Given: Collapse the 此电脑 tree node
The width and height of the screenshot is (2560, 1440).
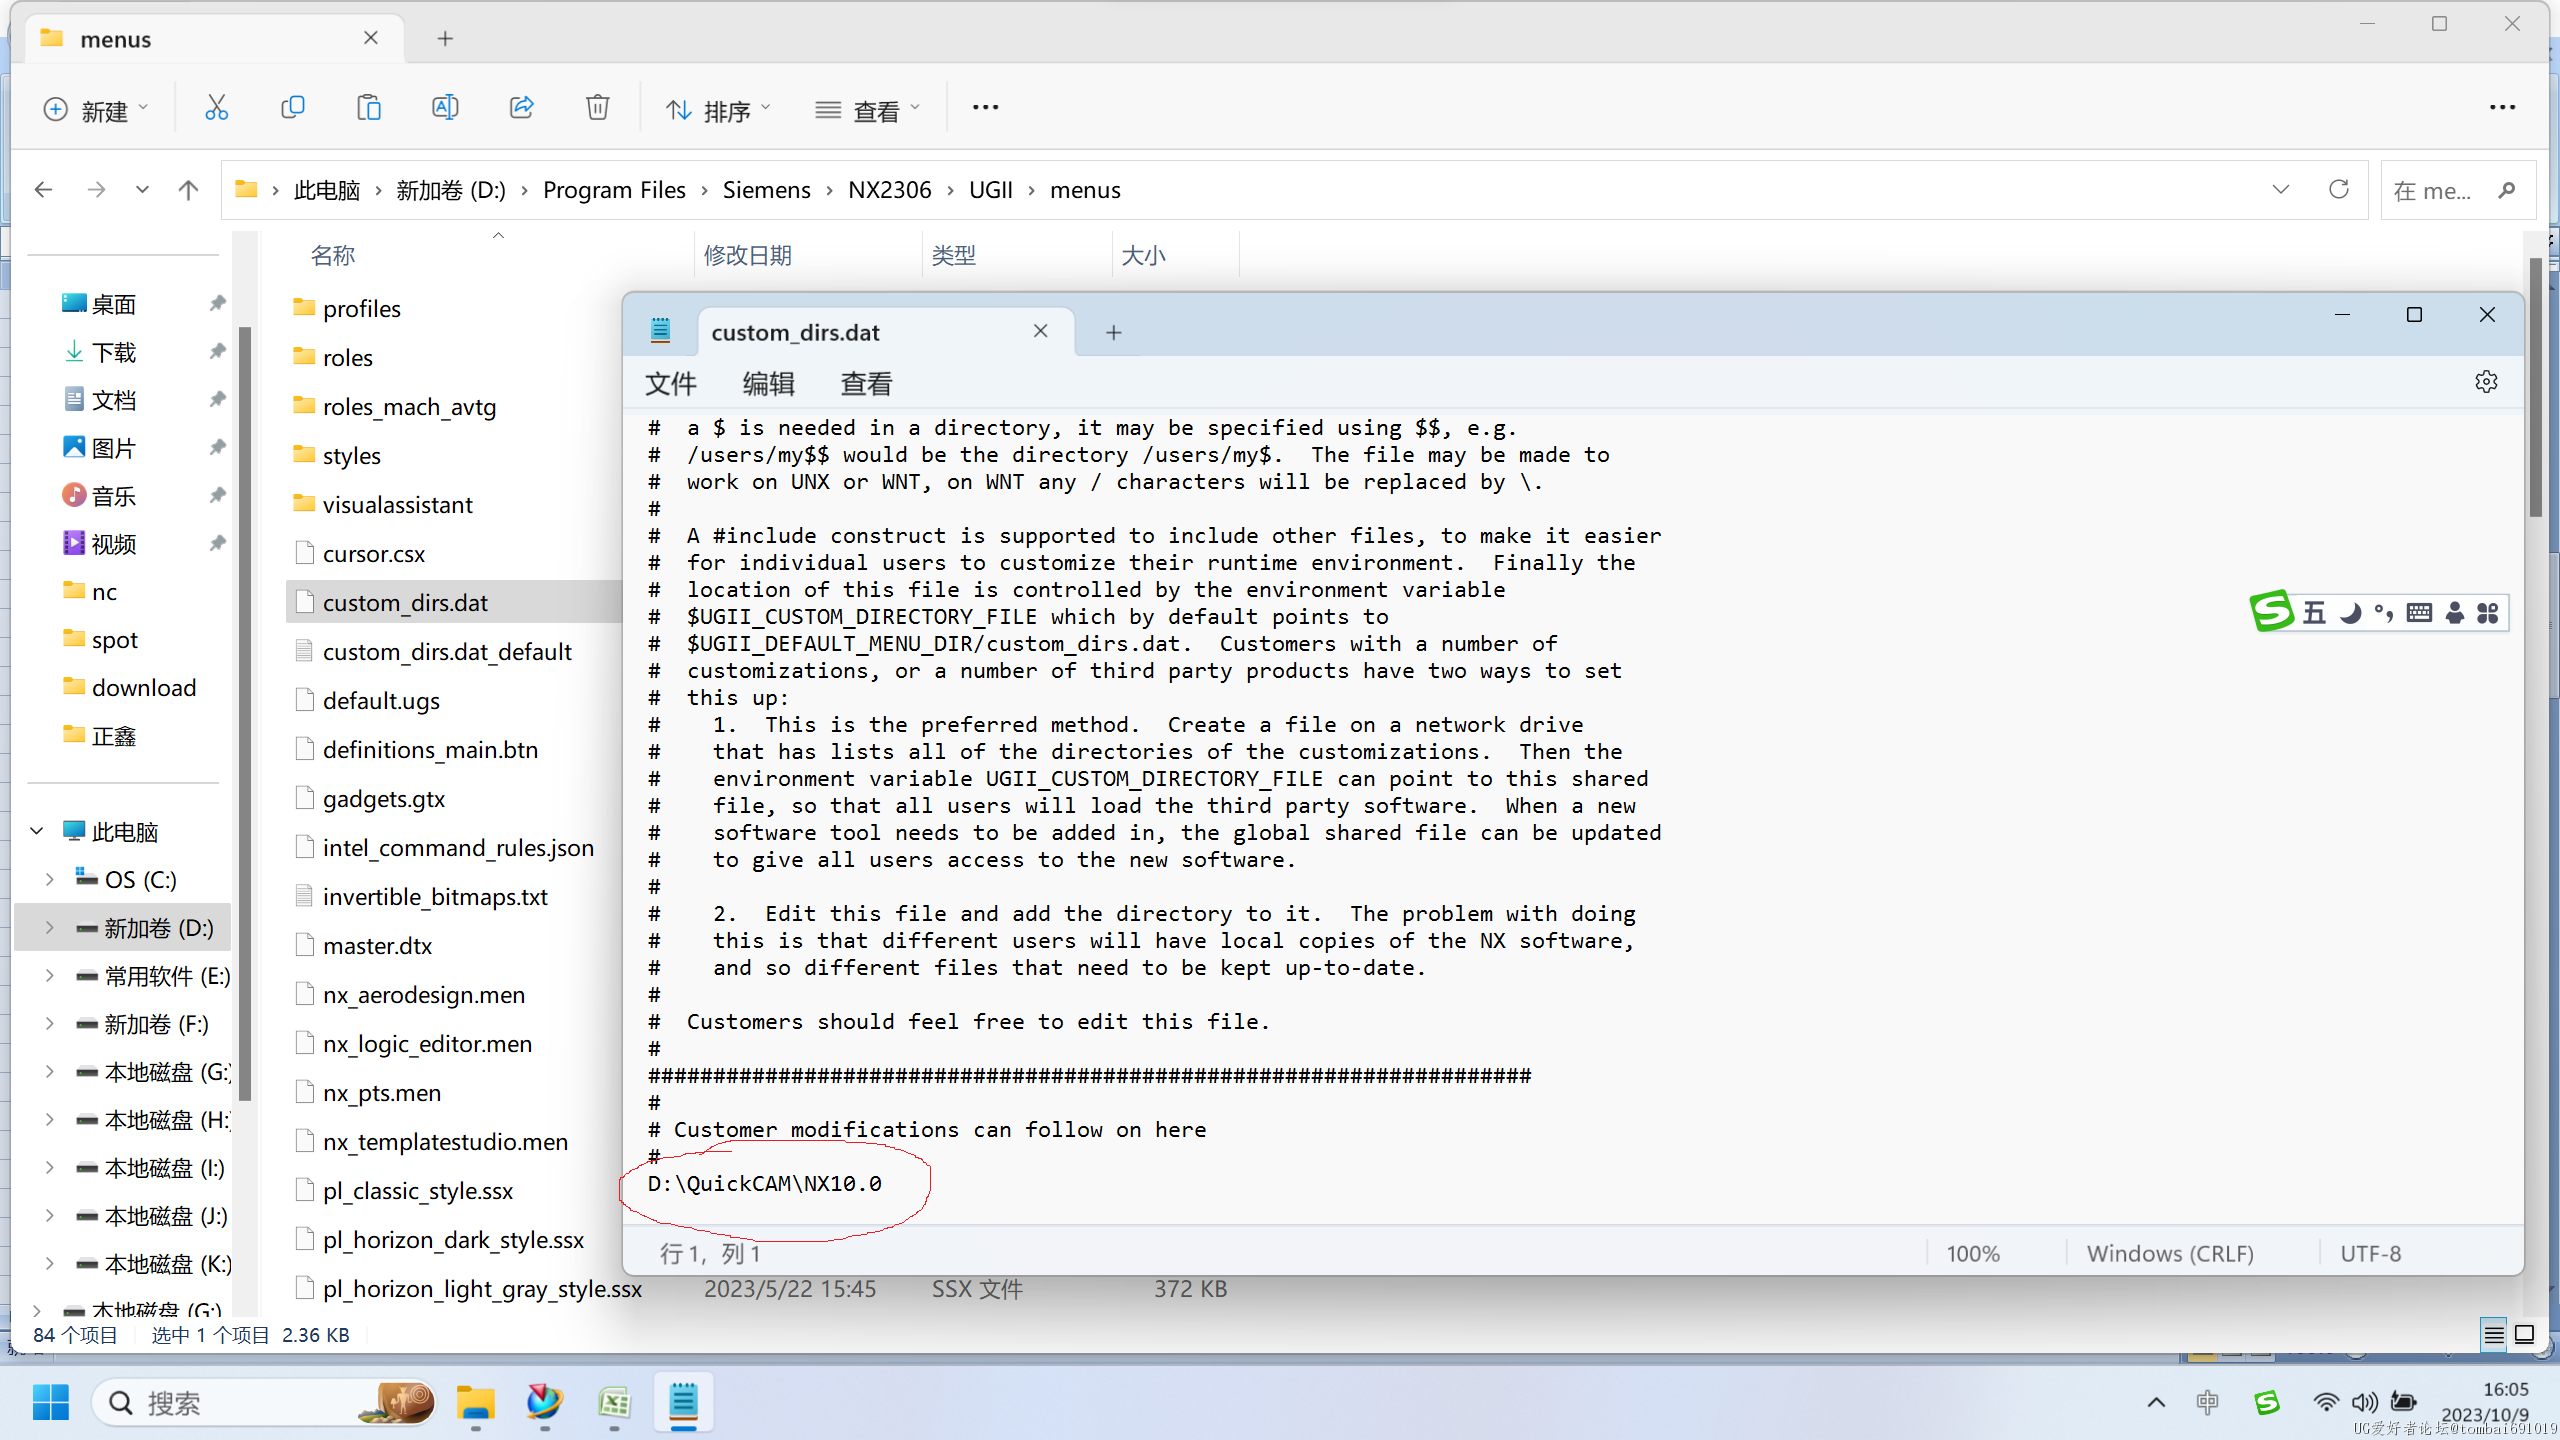Looking at the screenshot, I should (37, 831).
